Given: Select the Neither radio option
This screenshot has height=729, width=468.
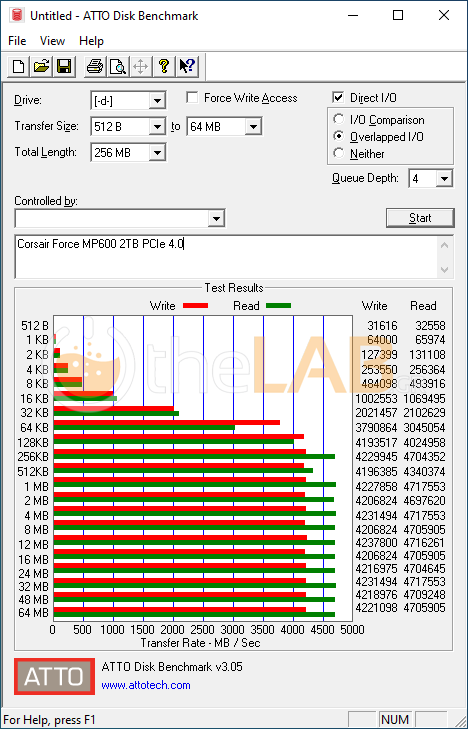Looking at the screenshot, I should pyautogui.click(x=339, y=153).
